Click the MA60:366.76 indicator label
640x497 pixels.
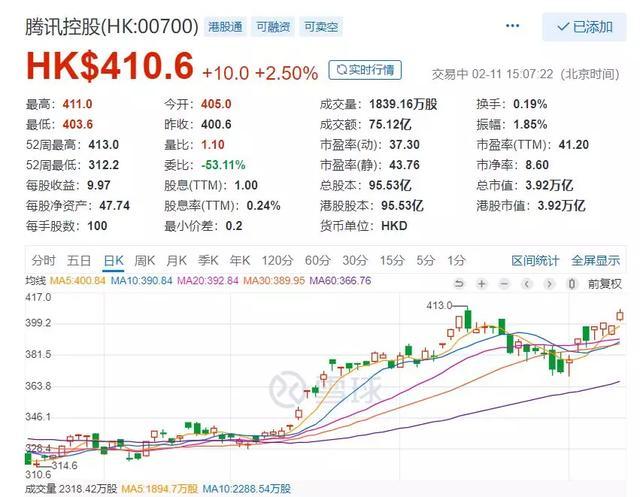[x=340, y=281]
